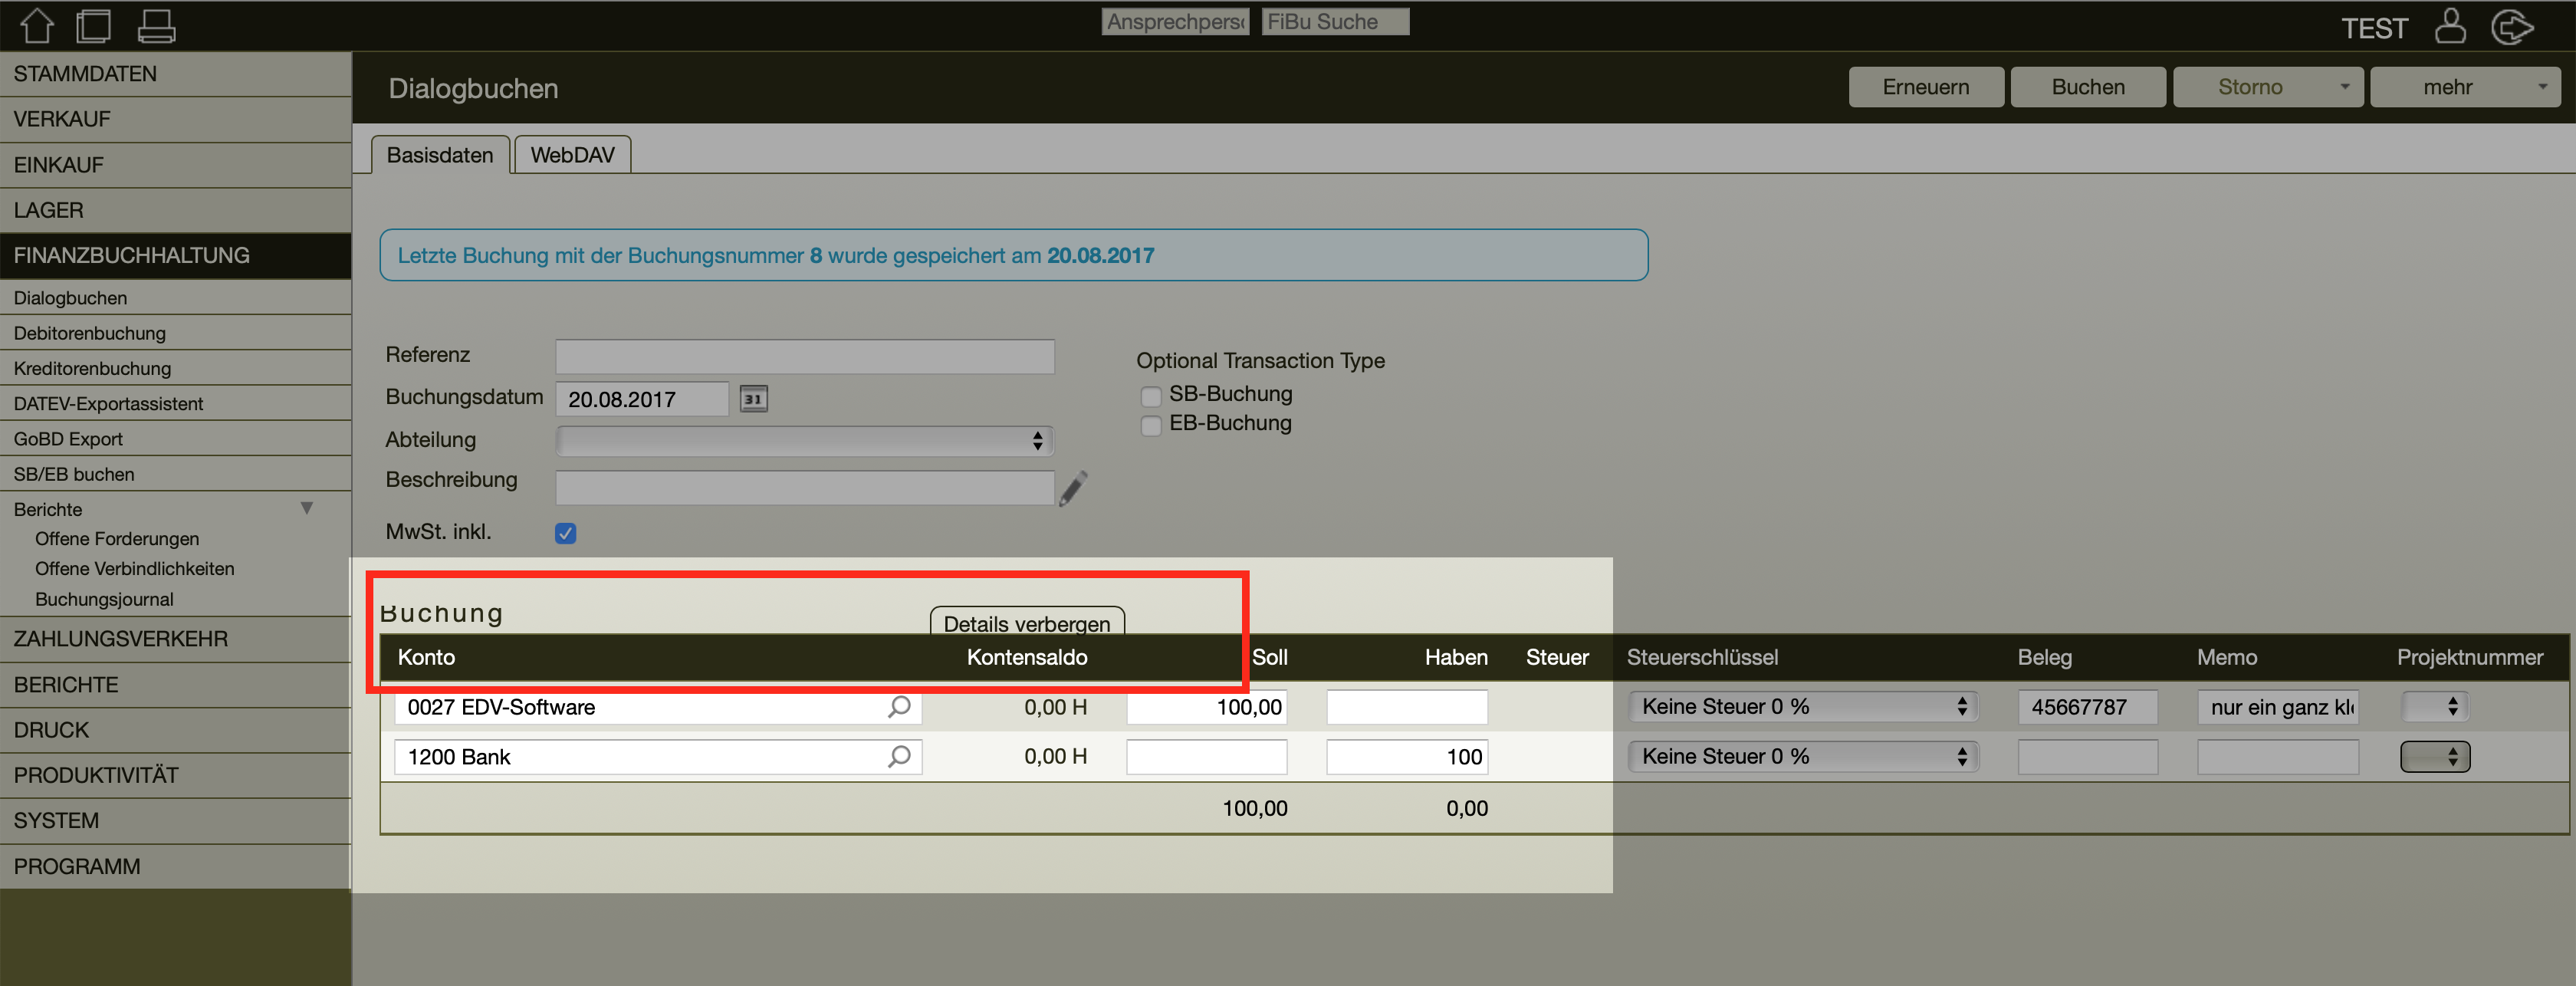Image resolution: width=2576 pixels, height=986 pixels.
Task: Collapse the Berichte submenu arrow
Action: pyautogui.click(x=307, y=508)
